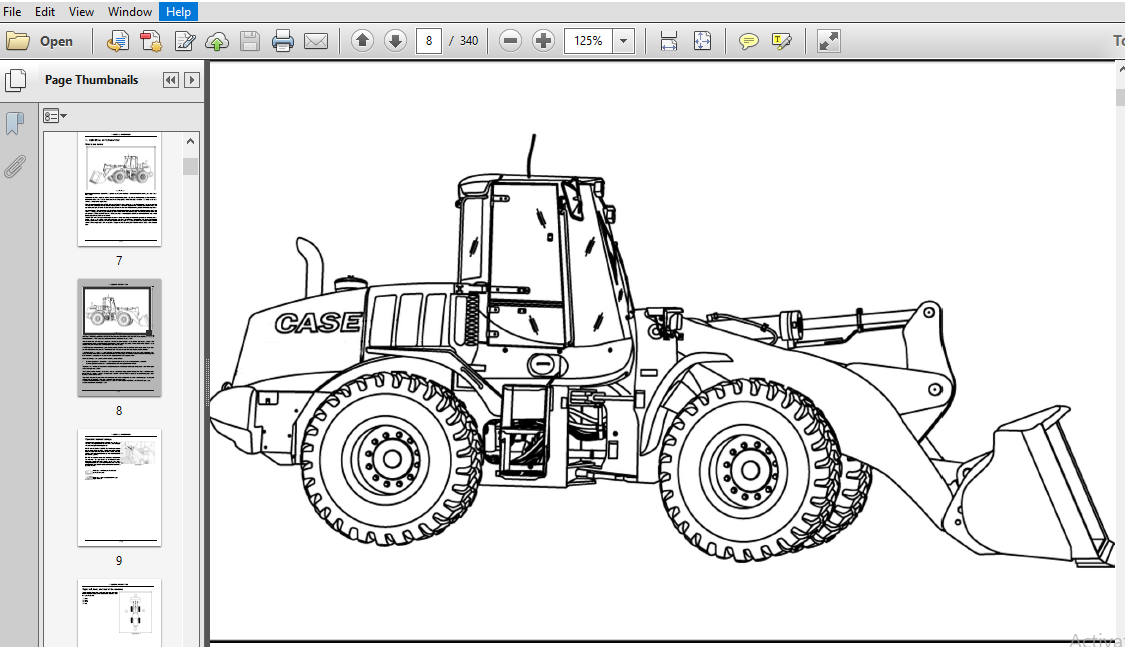Click the thumbnail scrollbar up arrow
Screen dimensions: 1125x647
click(x=190, y=141)
